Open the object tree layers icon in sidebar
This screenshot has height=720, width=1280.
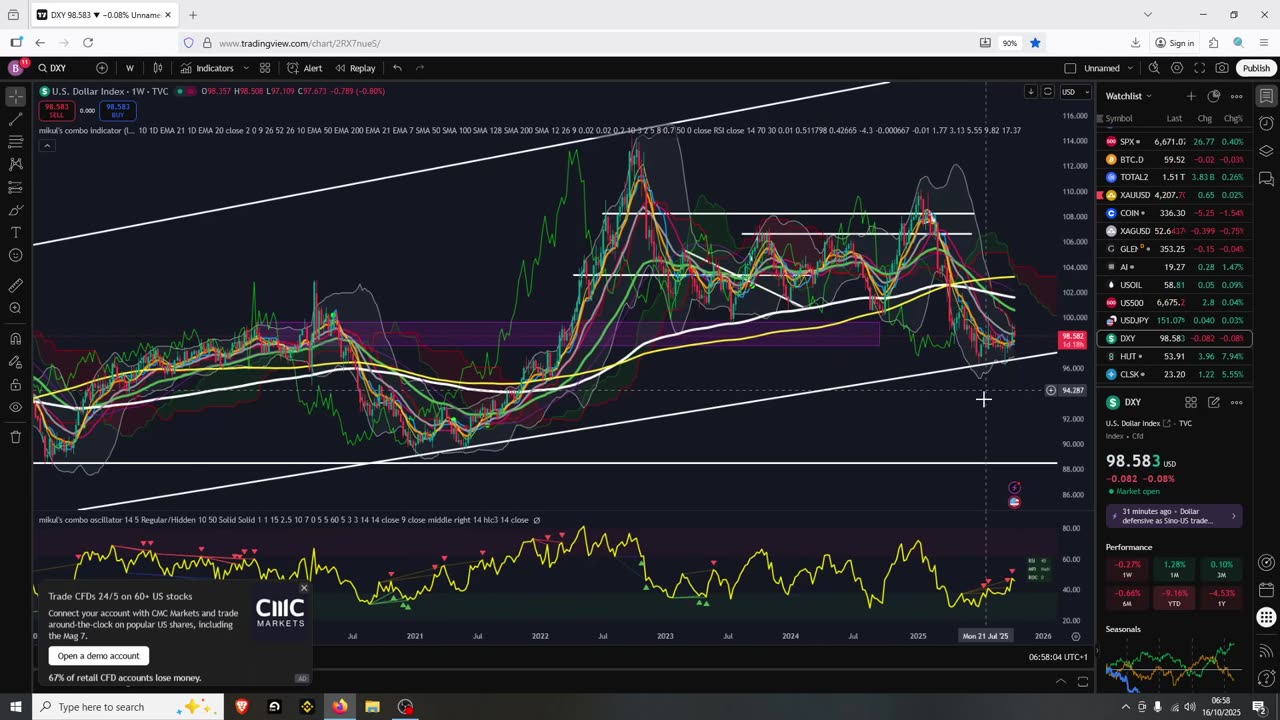[x=1266, y=152]
